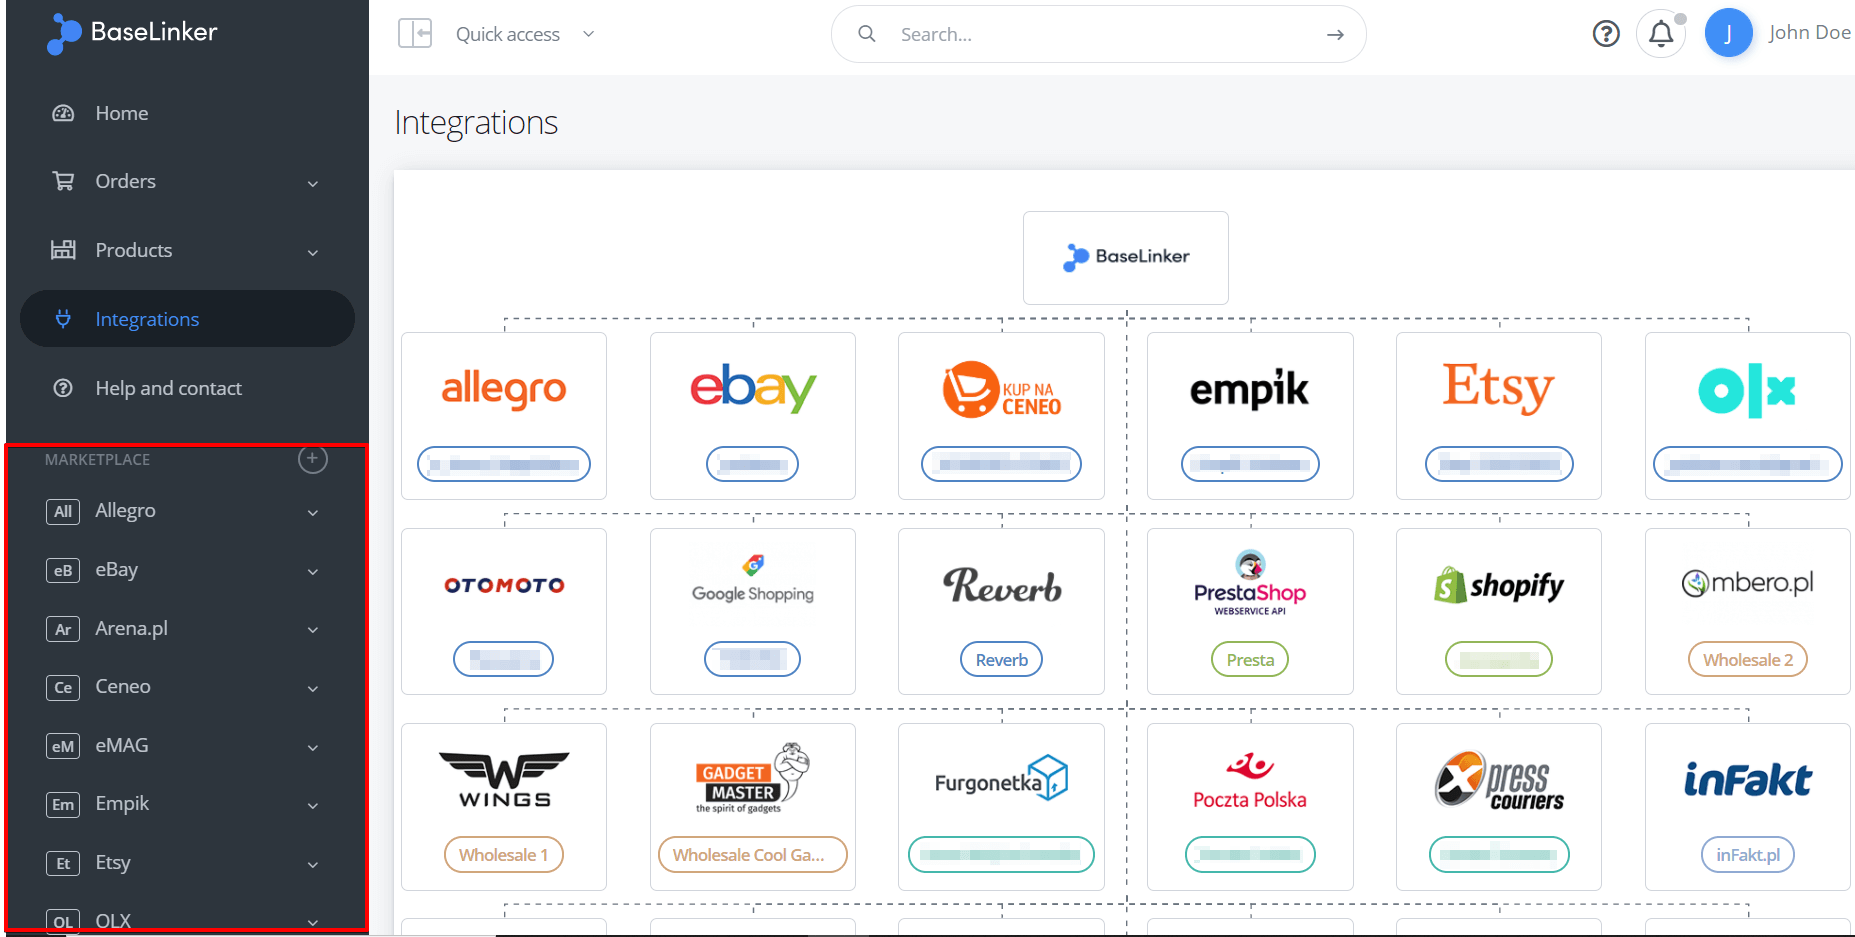Expand Allegro marketplace submenu
The image size is (1855, 937).
tap(313, 512)
